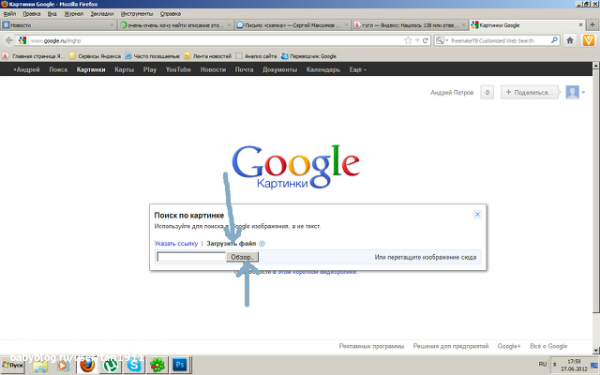Expand the account dropdown arrow beside the avatar

(583, 92)
